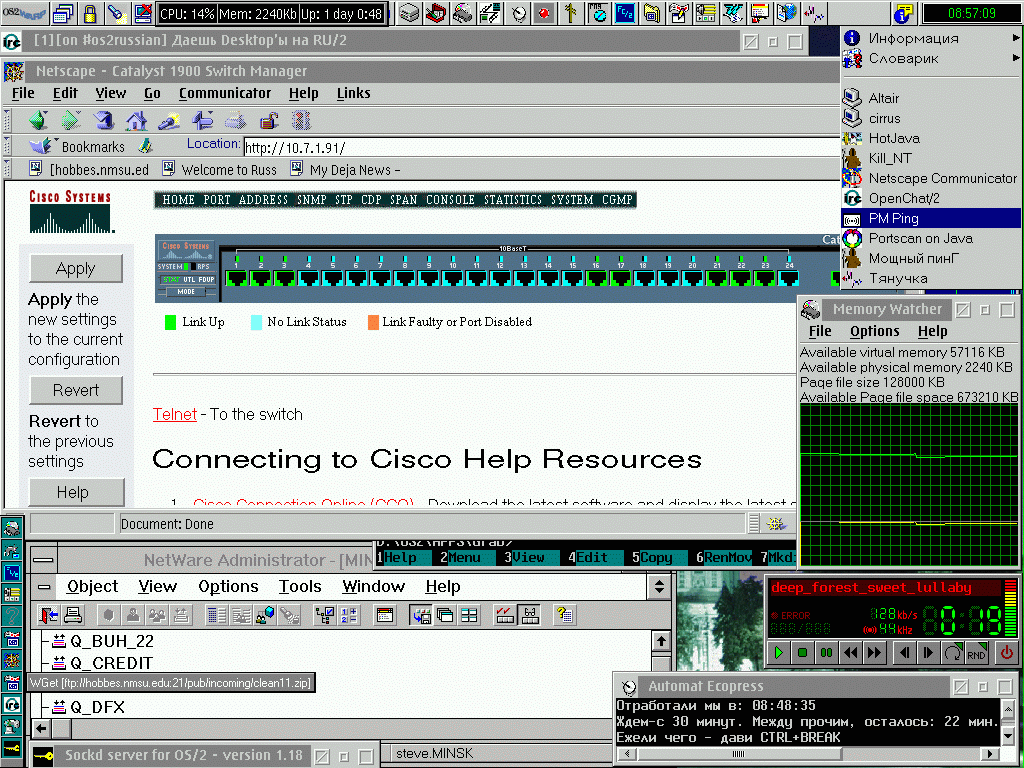Click the exit door icon in NetWare Administrator
Viewport: 1024px width, 768px height.
48,615
